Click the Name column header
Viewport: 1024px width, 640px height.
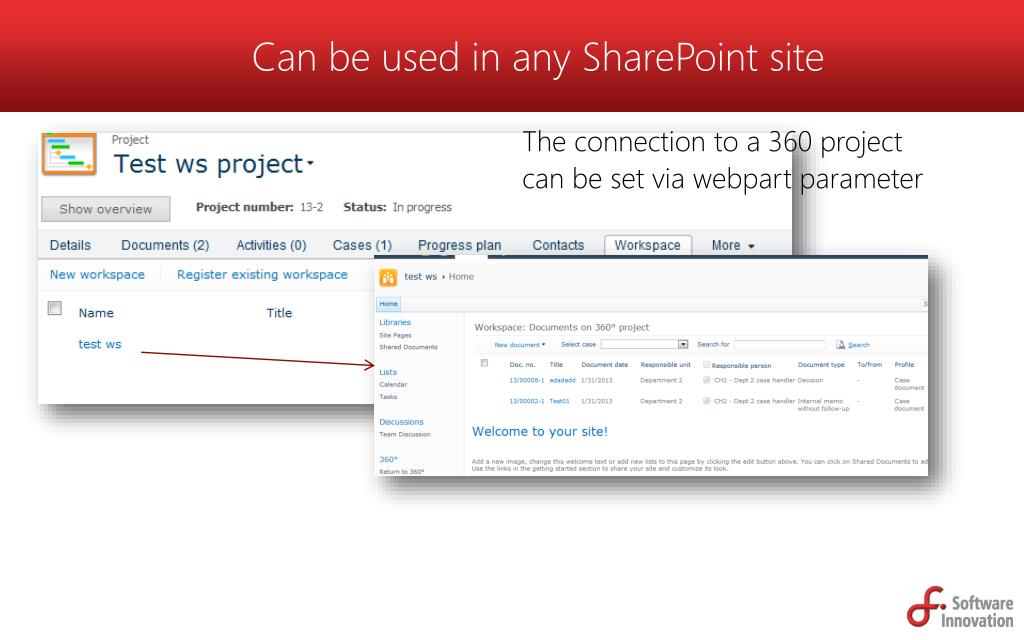coord(96,313)
